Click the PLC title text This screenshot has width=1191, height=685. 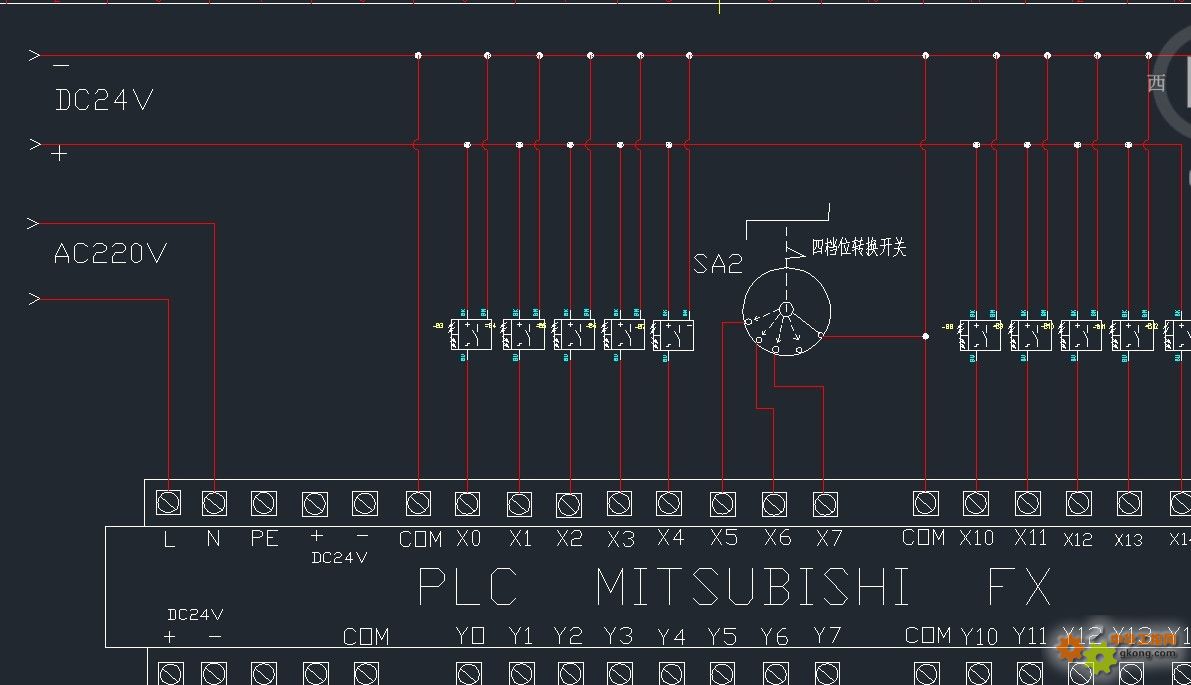469,586
